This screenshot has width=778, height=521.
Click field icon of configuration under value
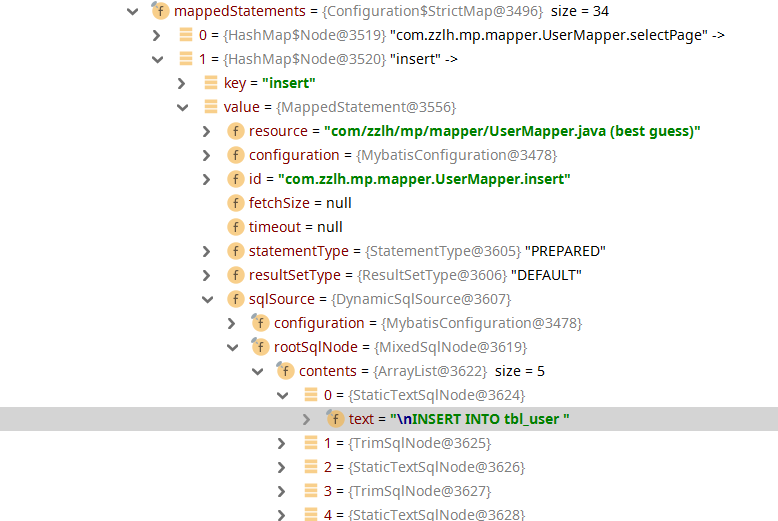tap(236, 155)
